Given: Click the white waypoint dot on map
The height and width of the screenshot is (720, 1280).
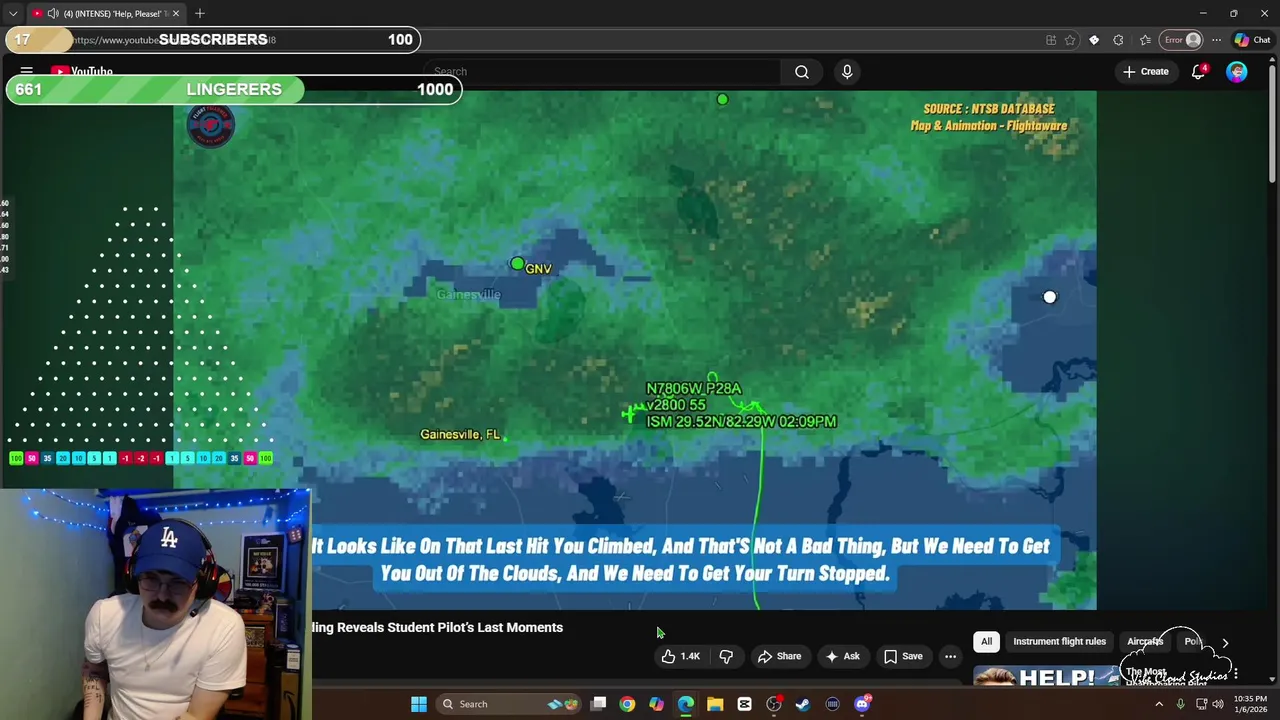Looking at the screenshot, I should click(x=1049, y=297).
